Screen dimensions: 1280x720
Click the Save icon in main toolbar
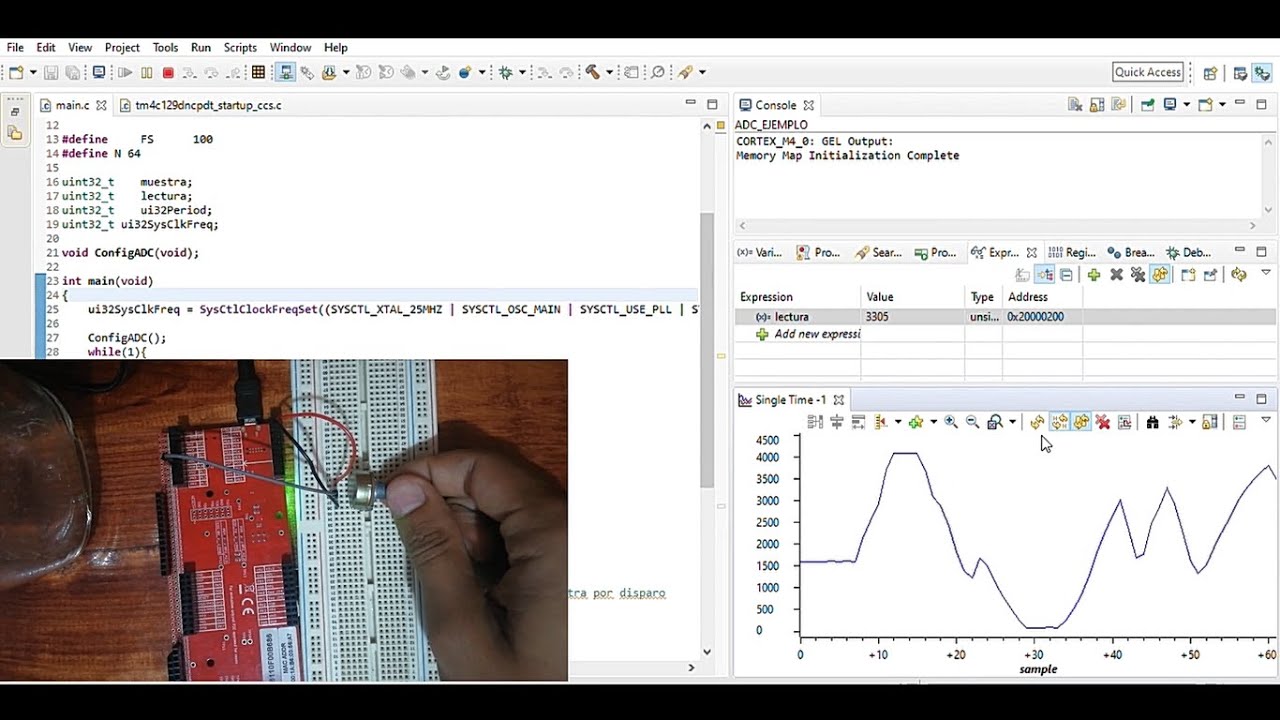(x=52, y=72)
